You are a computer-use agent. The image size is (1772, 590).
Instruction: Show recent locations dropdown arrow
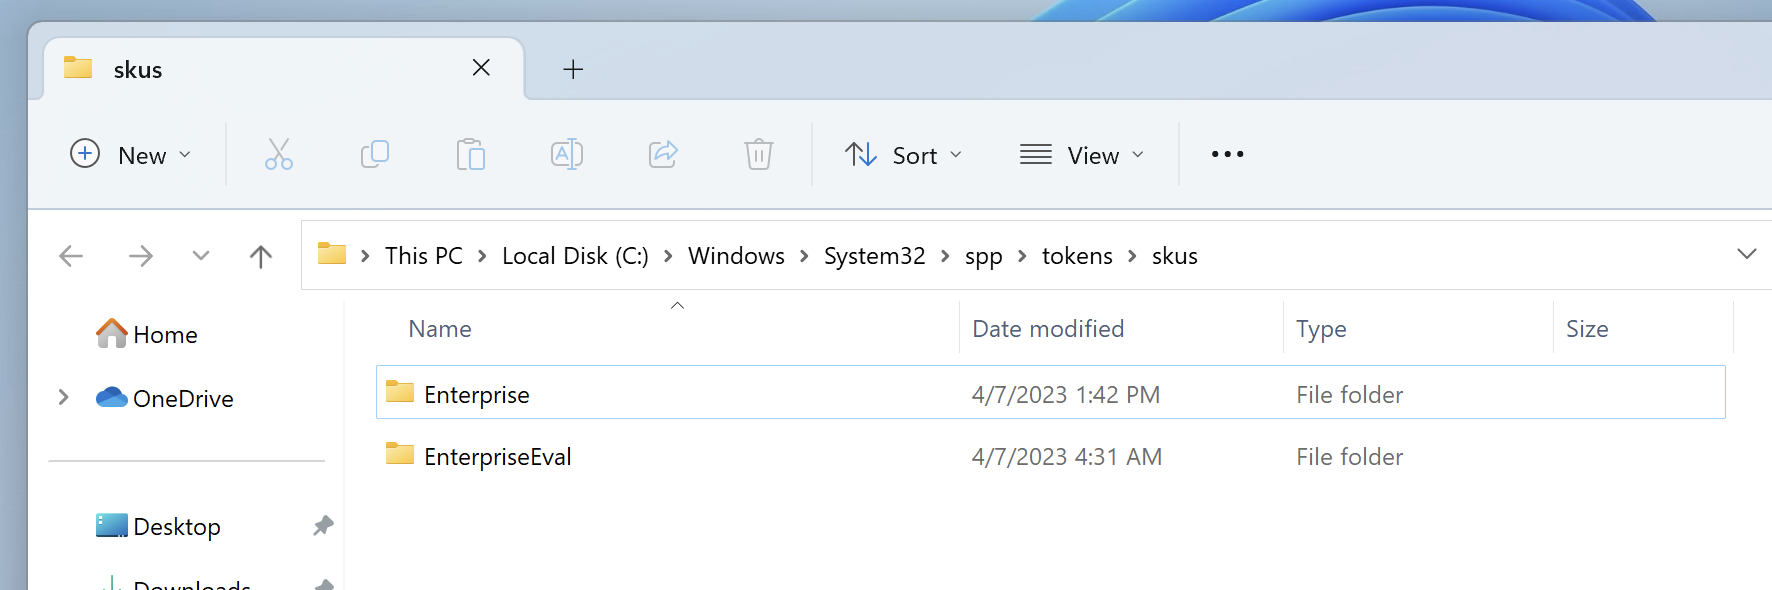[x=201, y=257]
